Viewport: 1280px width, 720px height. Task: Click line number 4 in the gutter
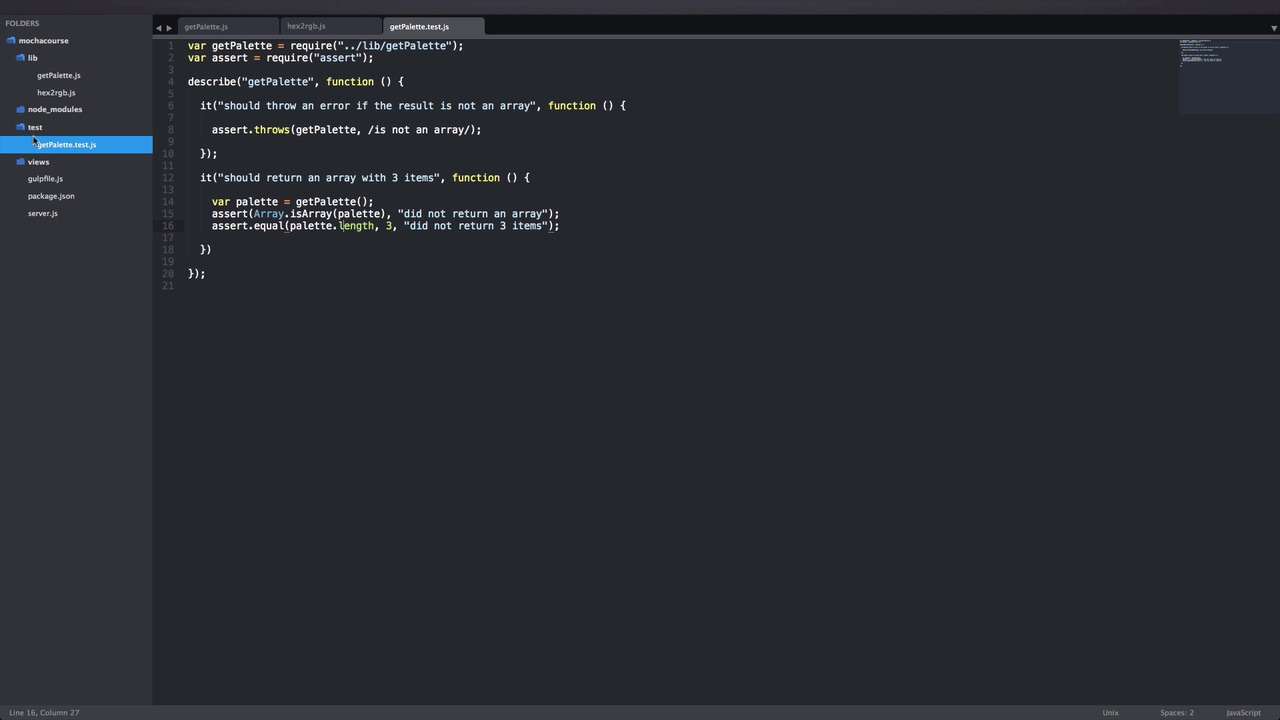(x=171, y=82)
